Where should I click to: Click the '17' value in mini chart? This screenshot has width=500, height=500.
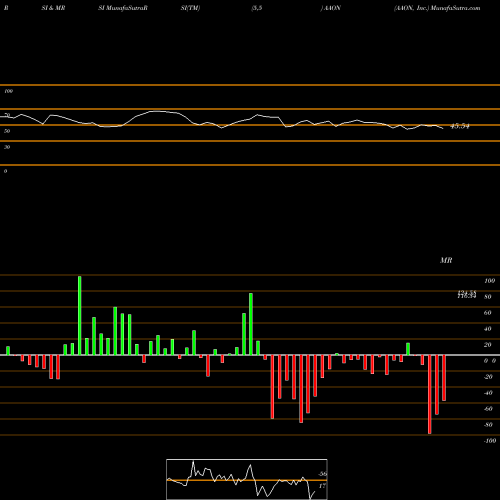point(322,486)
